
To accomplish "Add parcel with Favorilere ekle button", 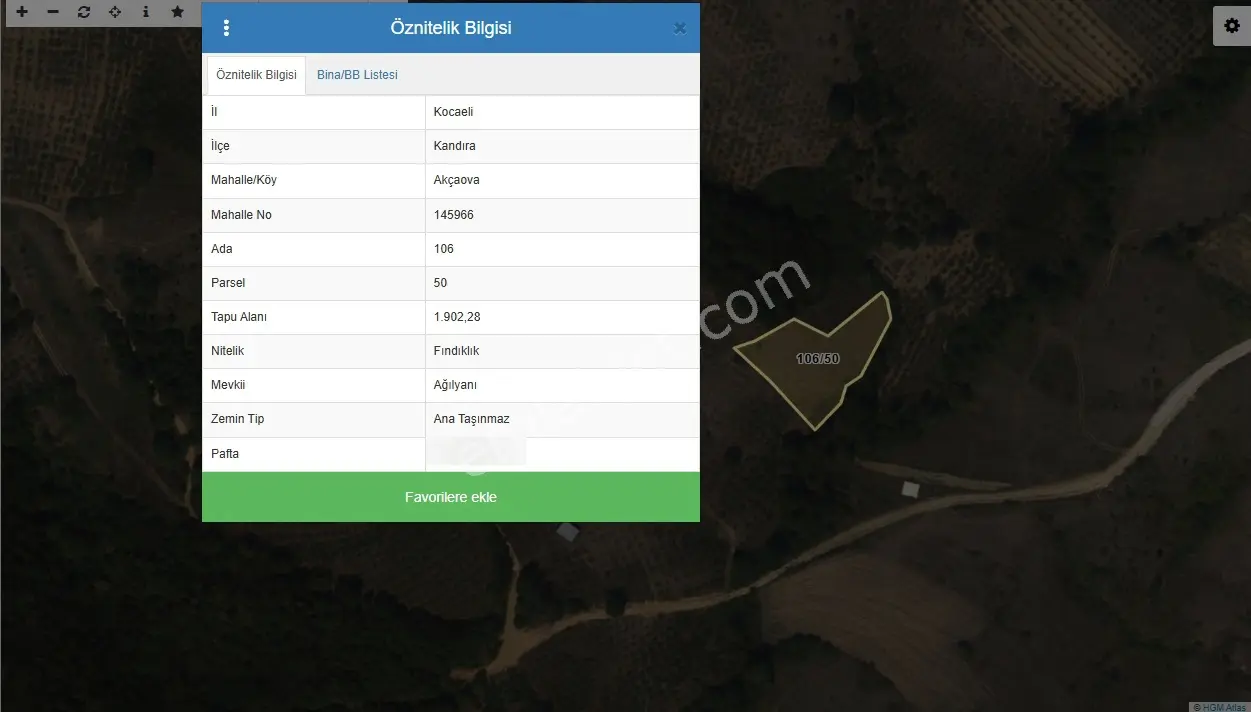I will pyautogui.click(x=451, y=497).
